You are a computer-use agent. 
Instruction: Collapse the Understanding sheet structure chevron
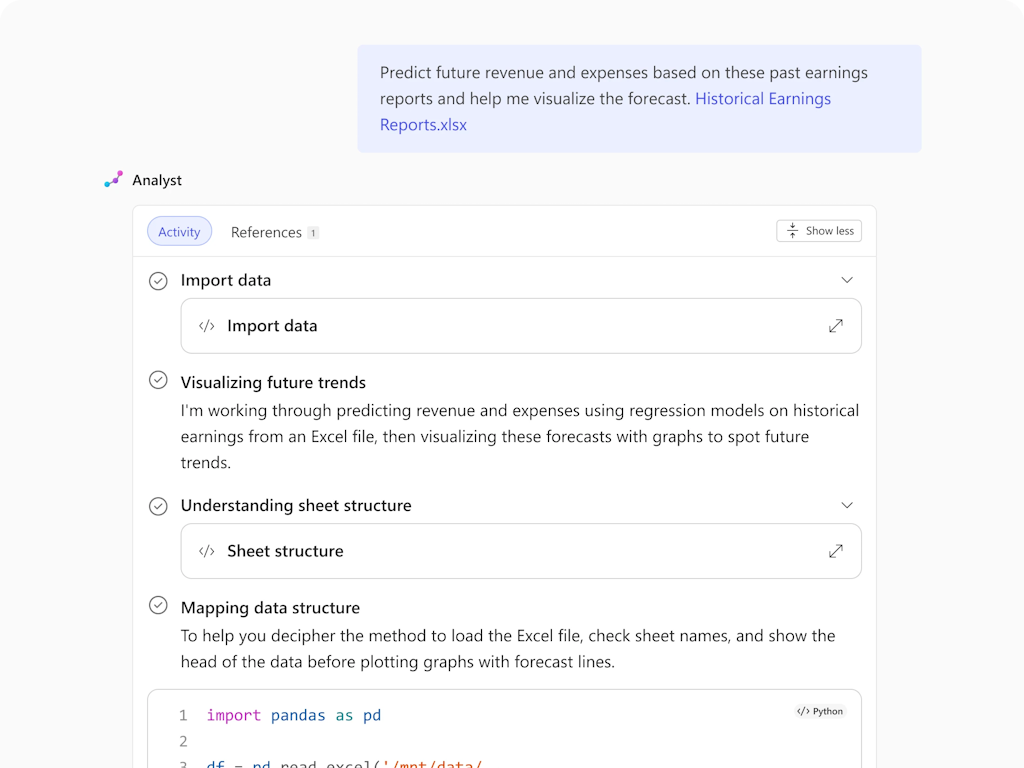point(847,505)
